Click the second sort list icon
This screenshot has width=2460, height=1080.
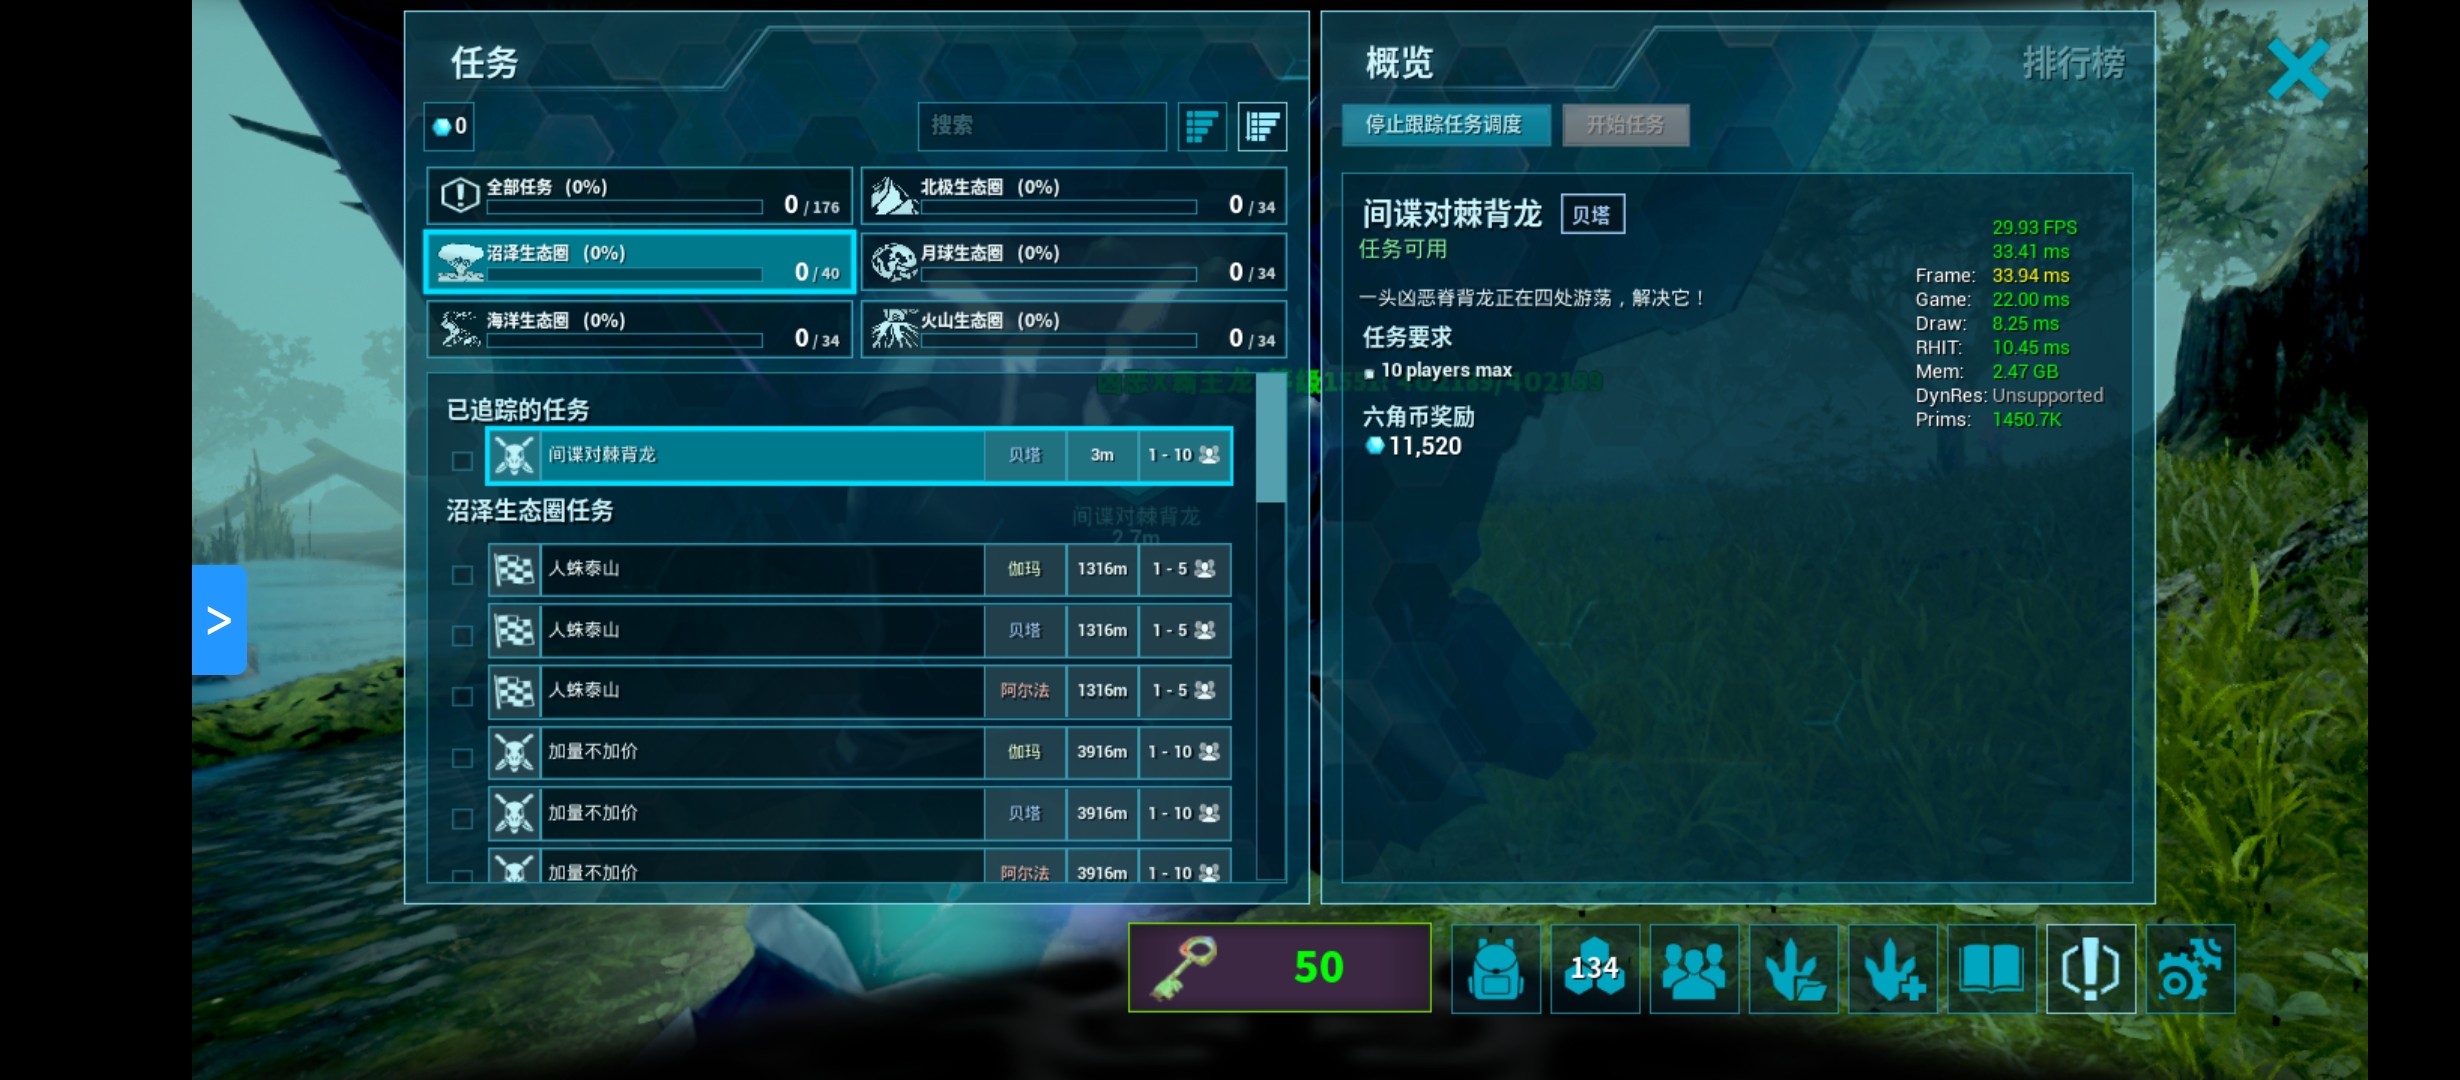point(1262,126)
